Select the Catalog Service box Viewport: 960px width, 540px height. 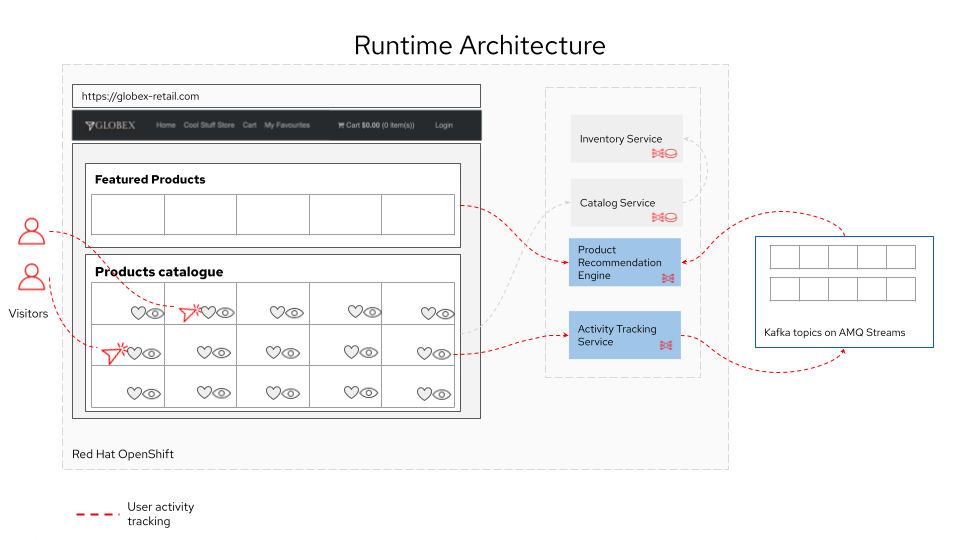pos(627,203)
